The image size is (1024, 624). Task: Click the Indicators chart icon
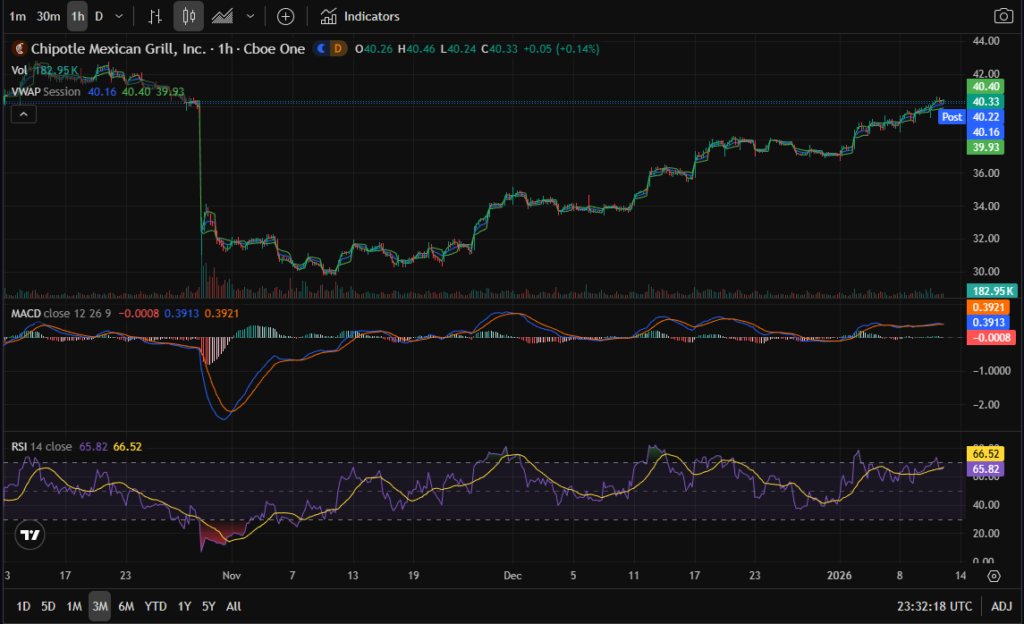(328, 16)
